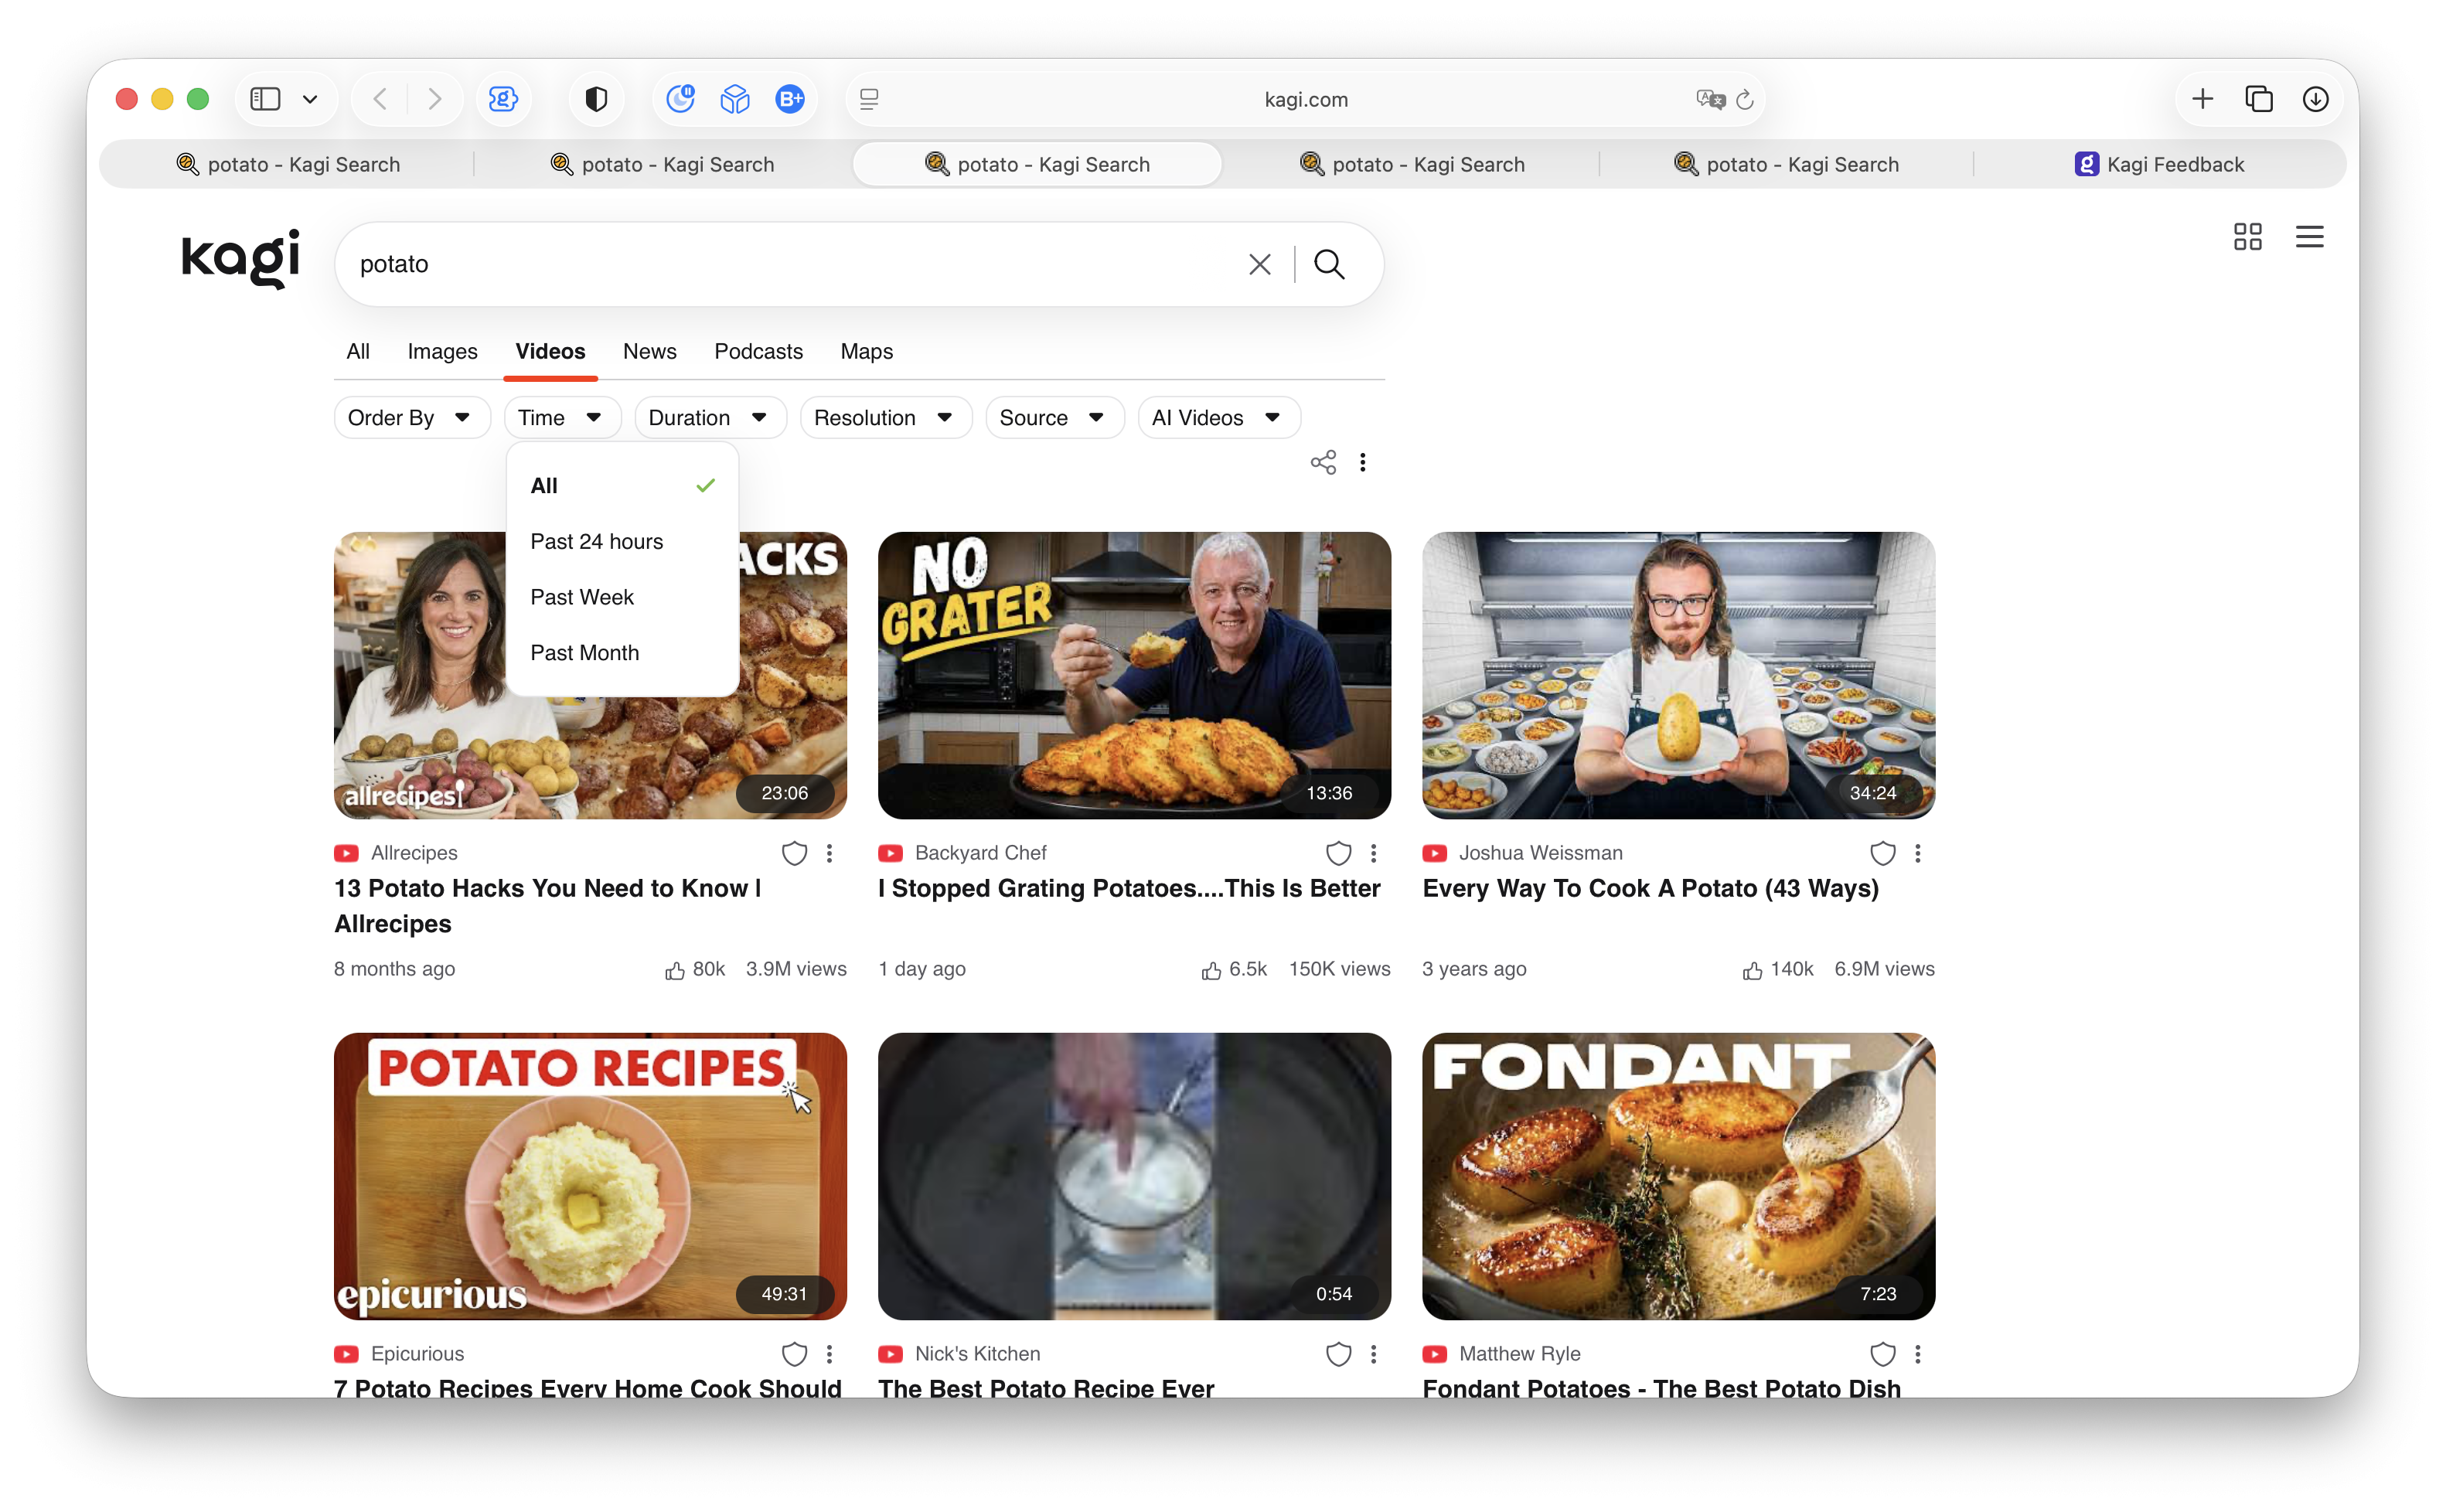This screenshot has height=1512, width=2446.
Task: Open 13 Potato Hacks You Need to Know link
Action: click(x=548, y=906)
